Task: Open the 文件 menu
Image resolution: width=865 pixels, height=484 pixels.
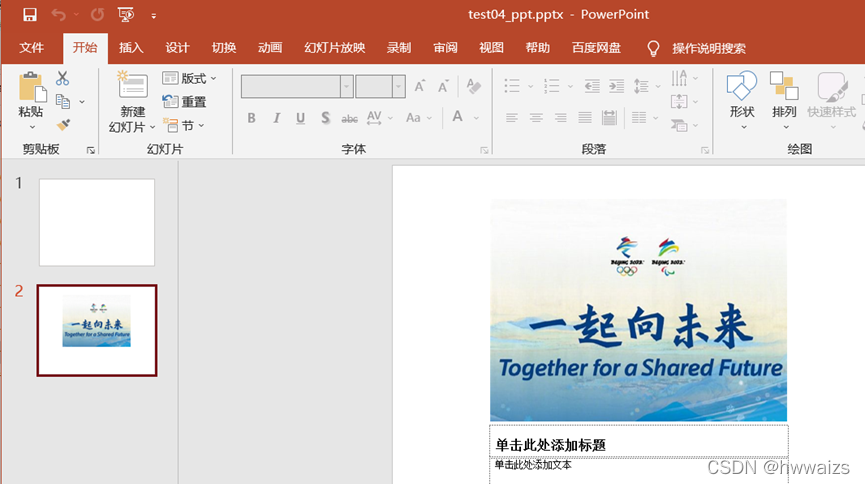Action: pyautogui.click(x=31, y=48)
